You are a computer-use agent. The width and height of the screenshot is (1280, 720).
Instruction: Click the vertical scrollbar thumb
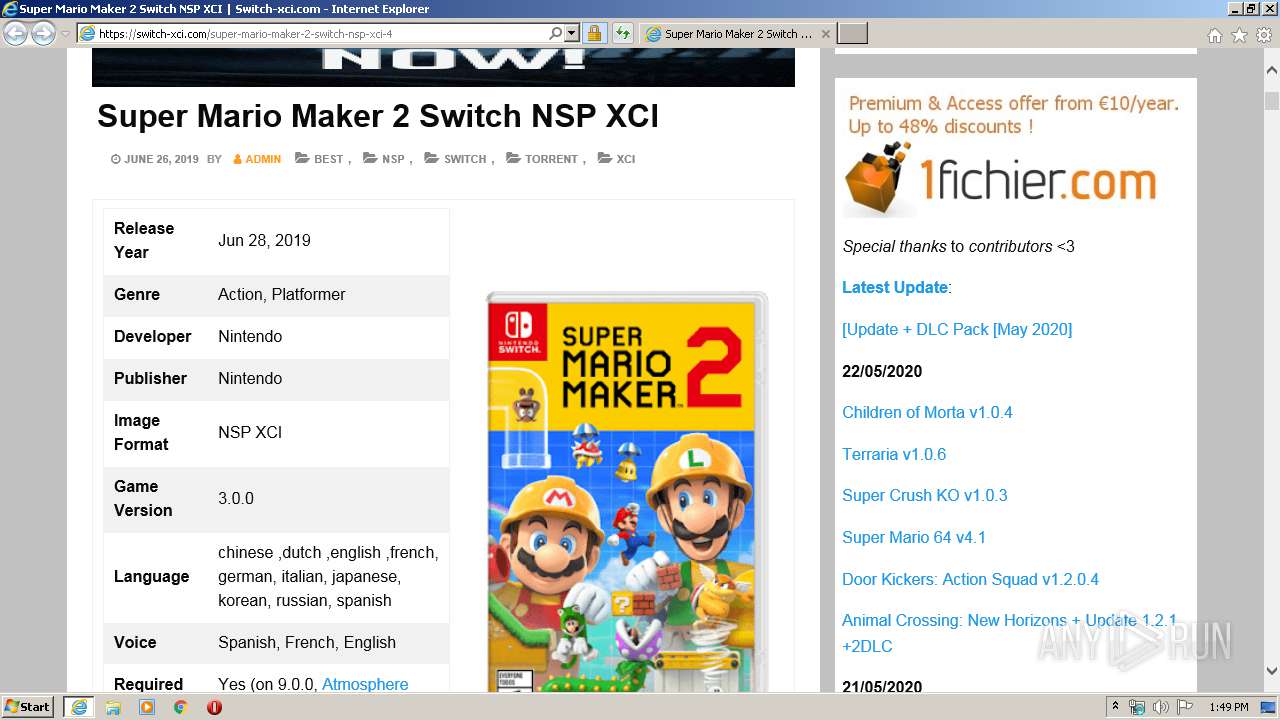(1271, 101)
